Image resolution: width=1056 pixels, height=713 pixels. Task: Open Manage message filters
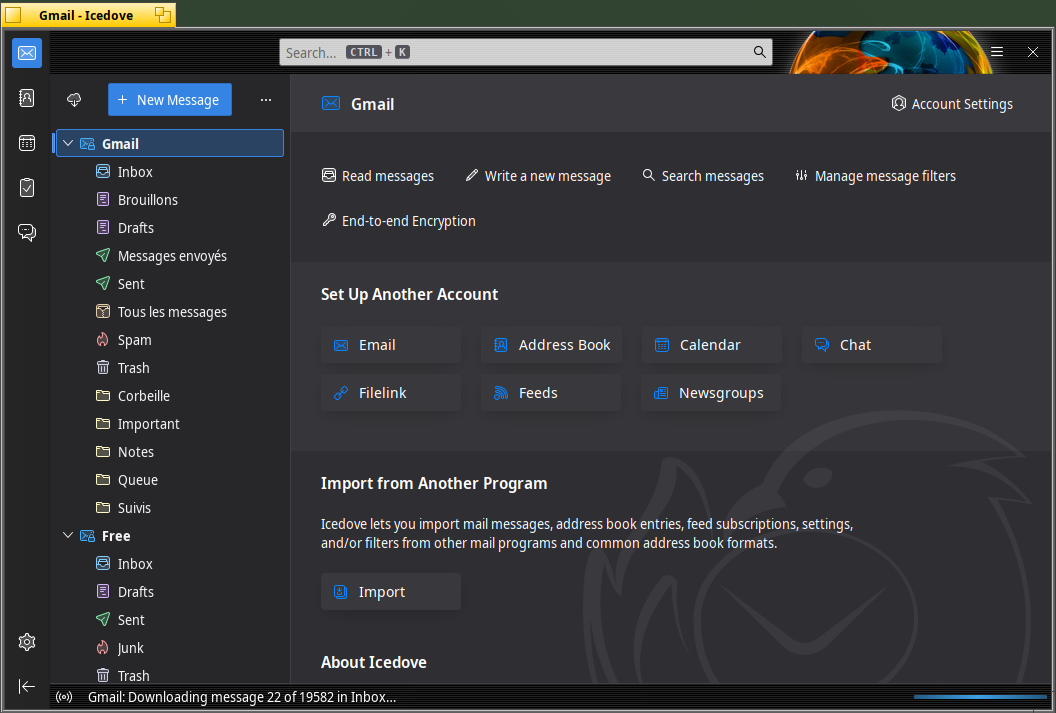tap(875, 176)
